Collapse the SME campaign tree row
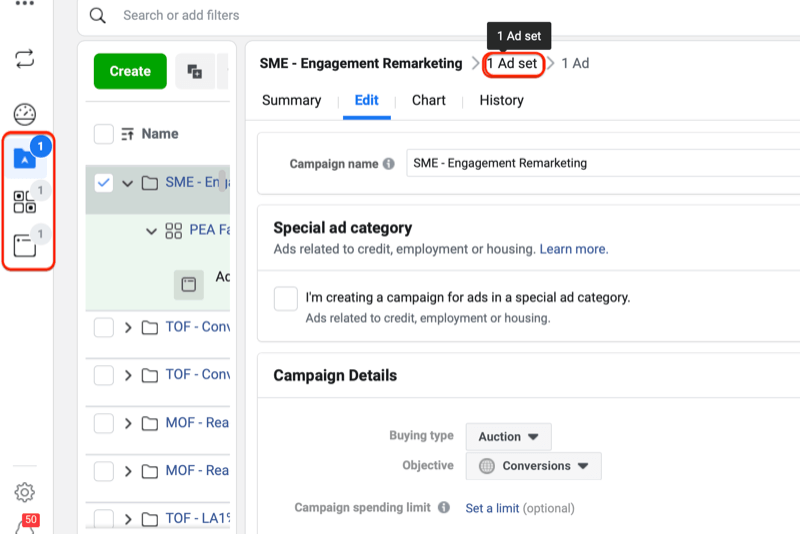The height and width of the screenshot is (534, 800). (128, 183)
